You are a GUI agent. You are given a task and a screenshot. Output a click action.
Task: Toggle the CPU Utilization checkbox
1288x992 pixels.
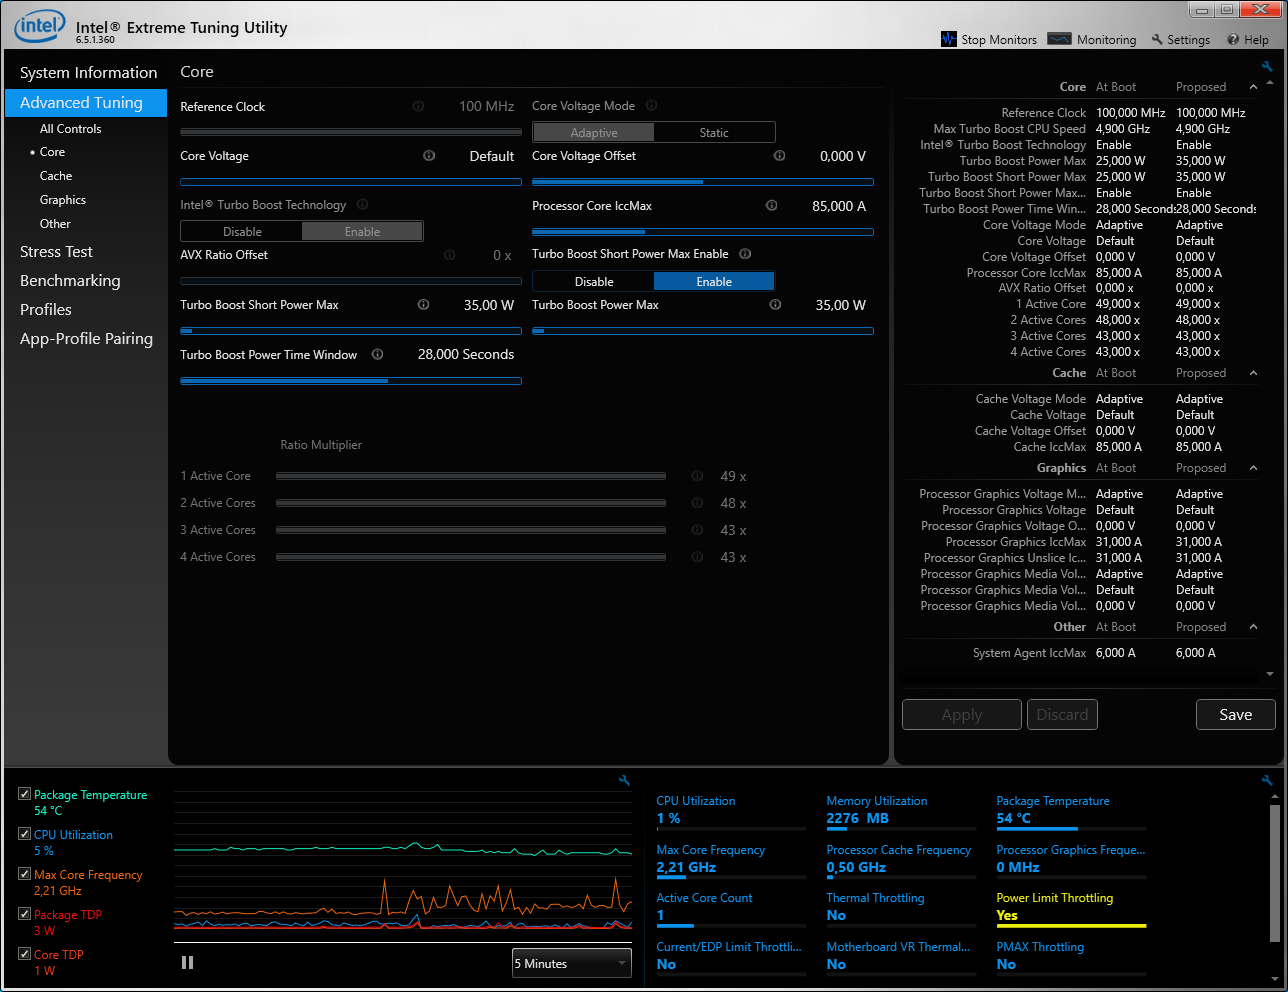pos(25,834)
